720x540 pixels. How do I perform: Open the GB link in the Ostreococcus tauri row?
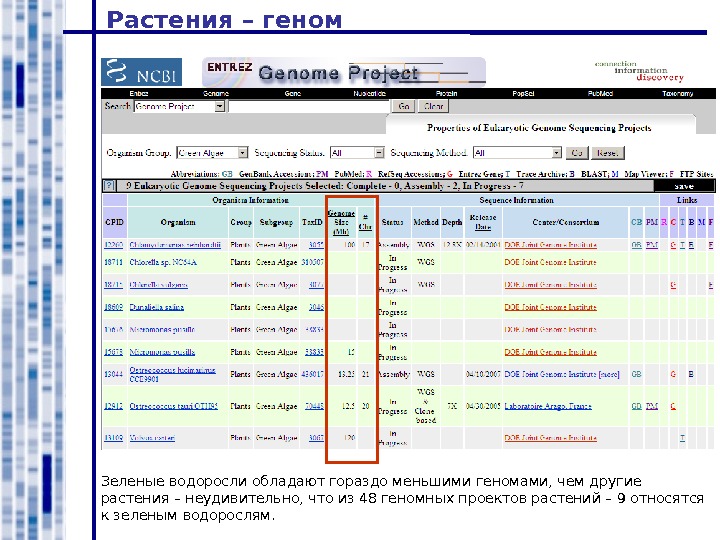click(636, 406)
